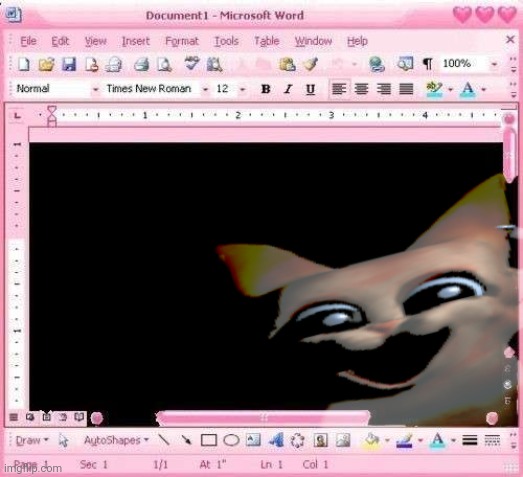Open the formatting toolbar font color dropdown arrow
The width and height of the screenshot is (523, 477).
484,89
